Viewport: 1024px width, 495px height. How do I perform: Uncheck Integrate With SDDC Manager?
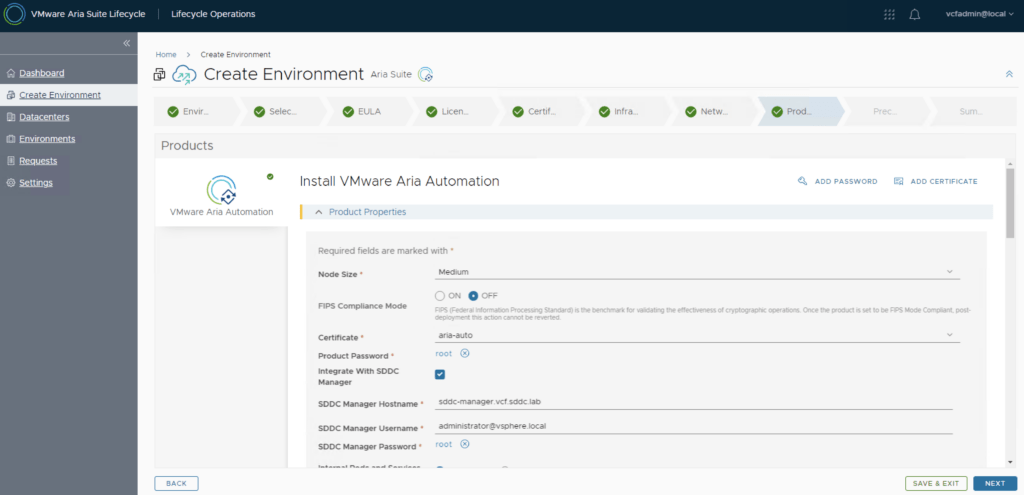coord(440,374)
